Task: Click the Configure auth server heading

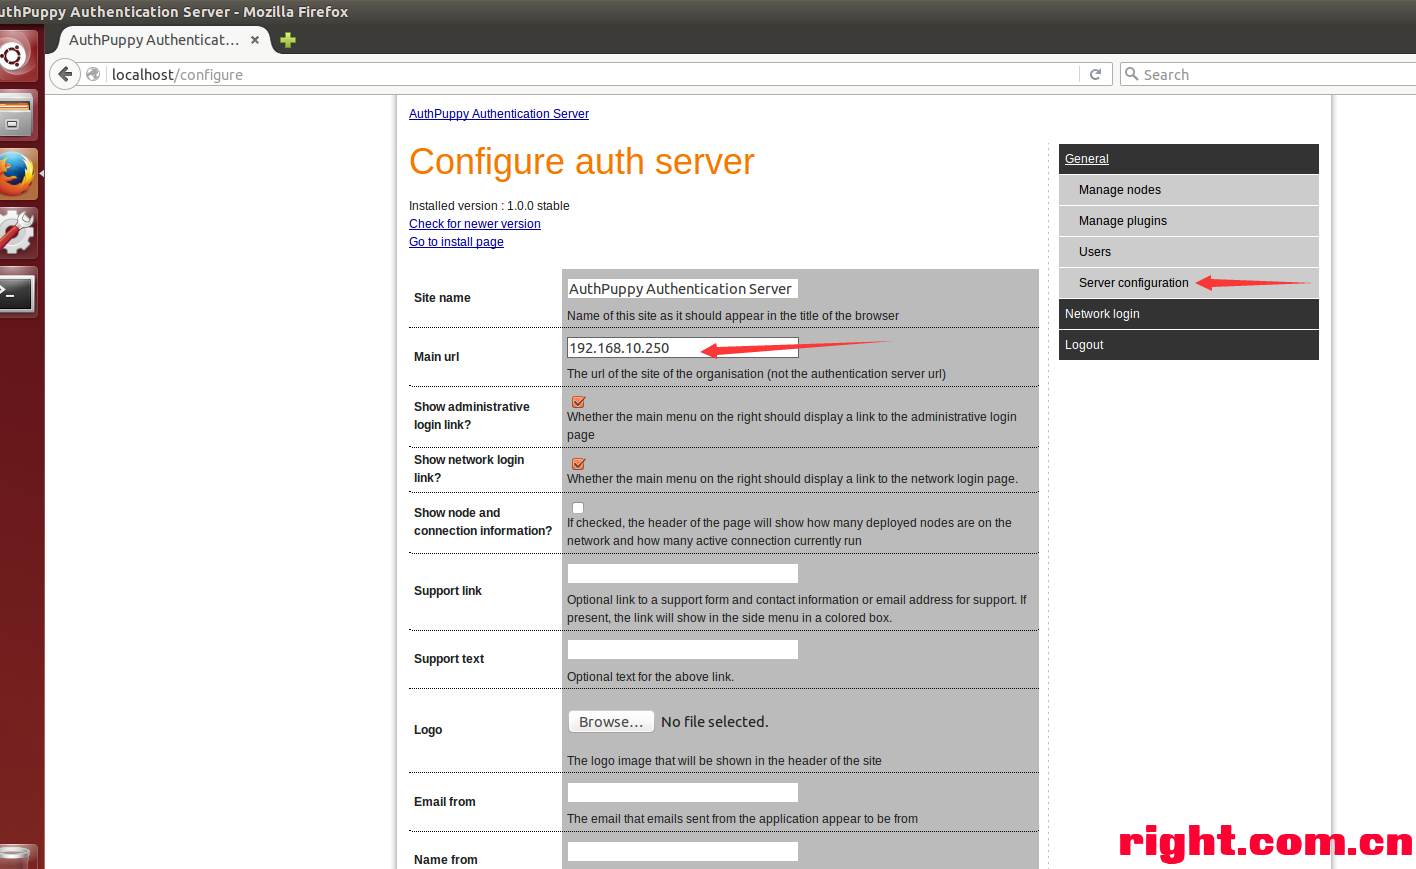Action: (x=582, y=162)
